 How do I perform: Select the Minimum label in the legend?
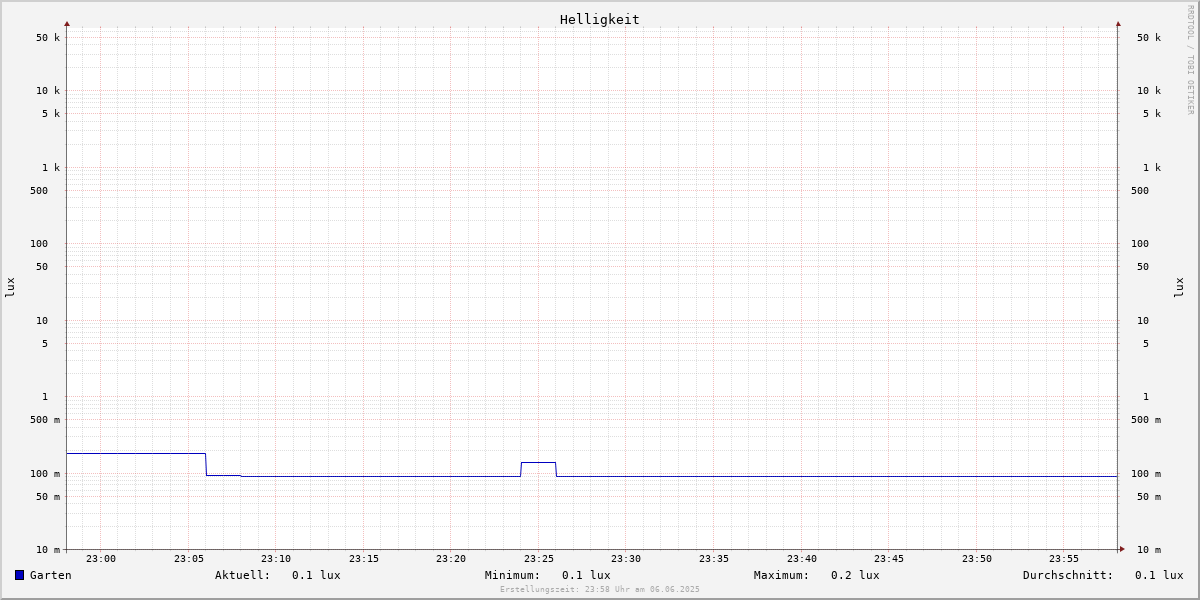pos(513,575)
